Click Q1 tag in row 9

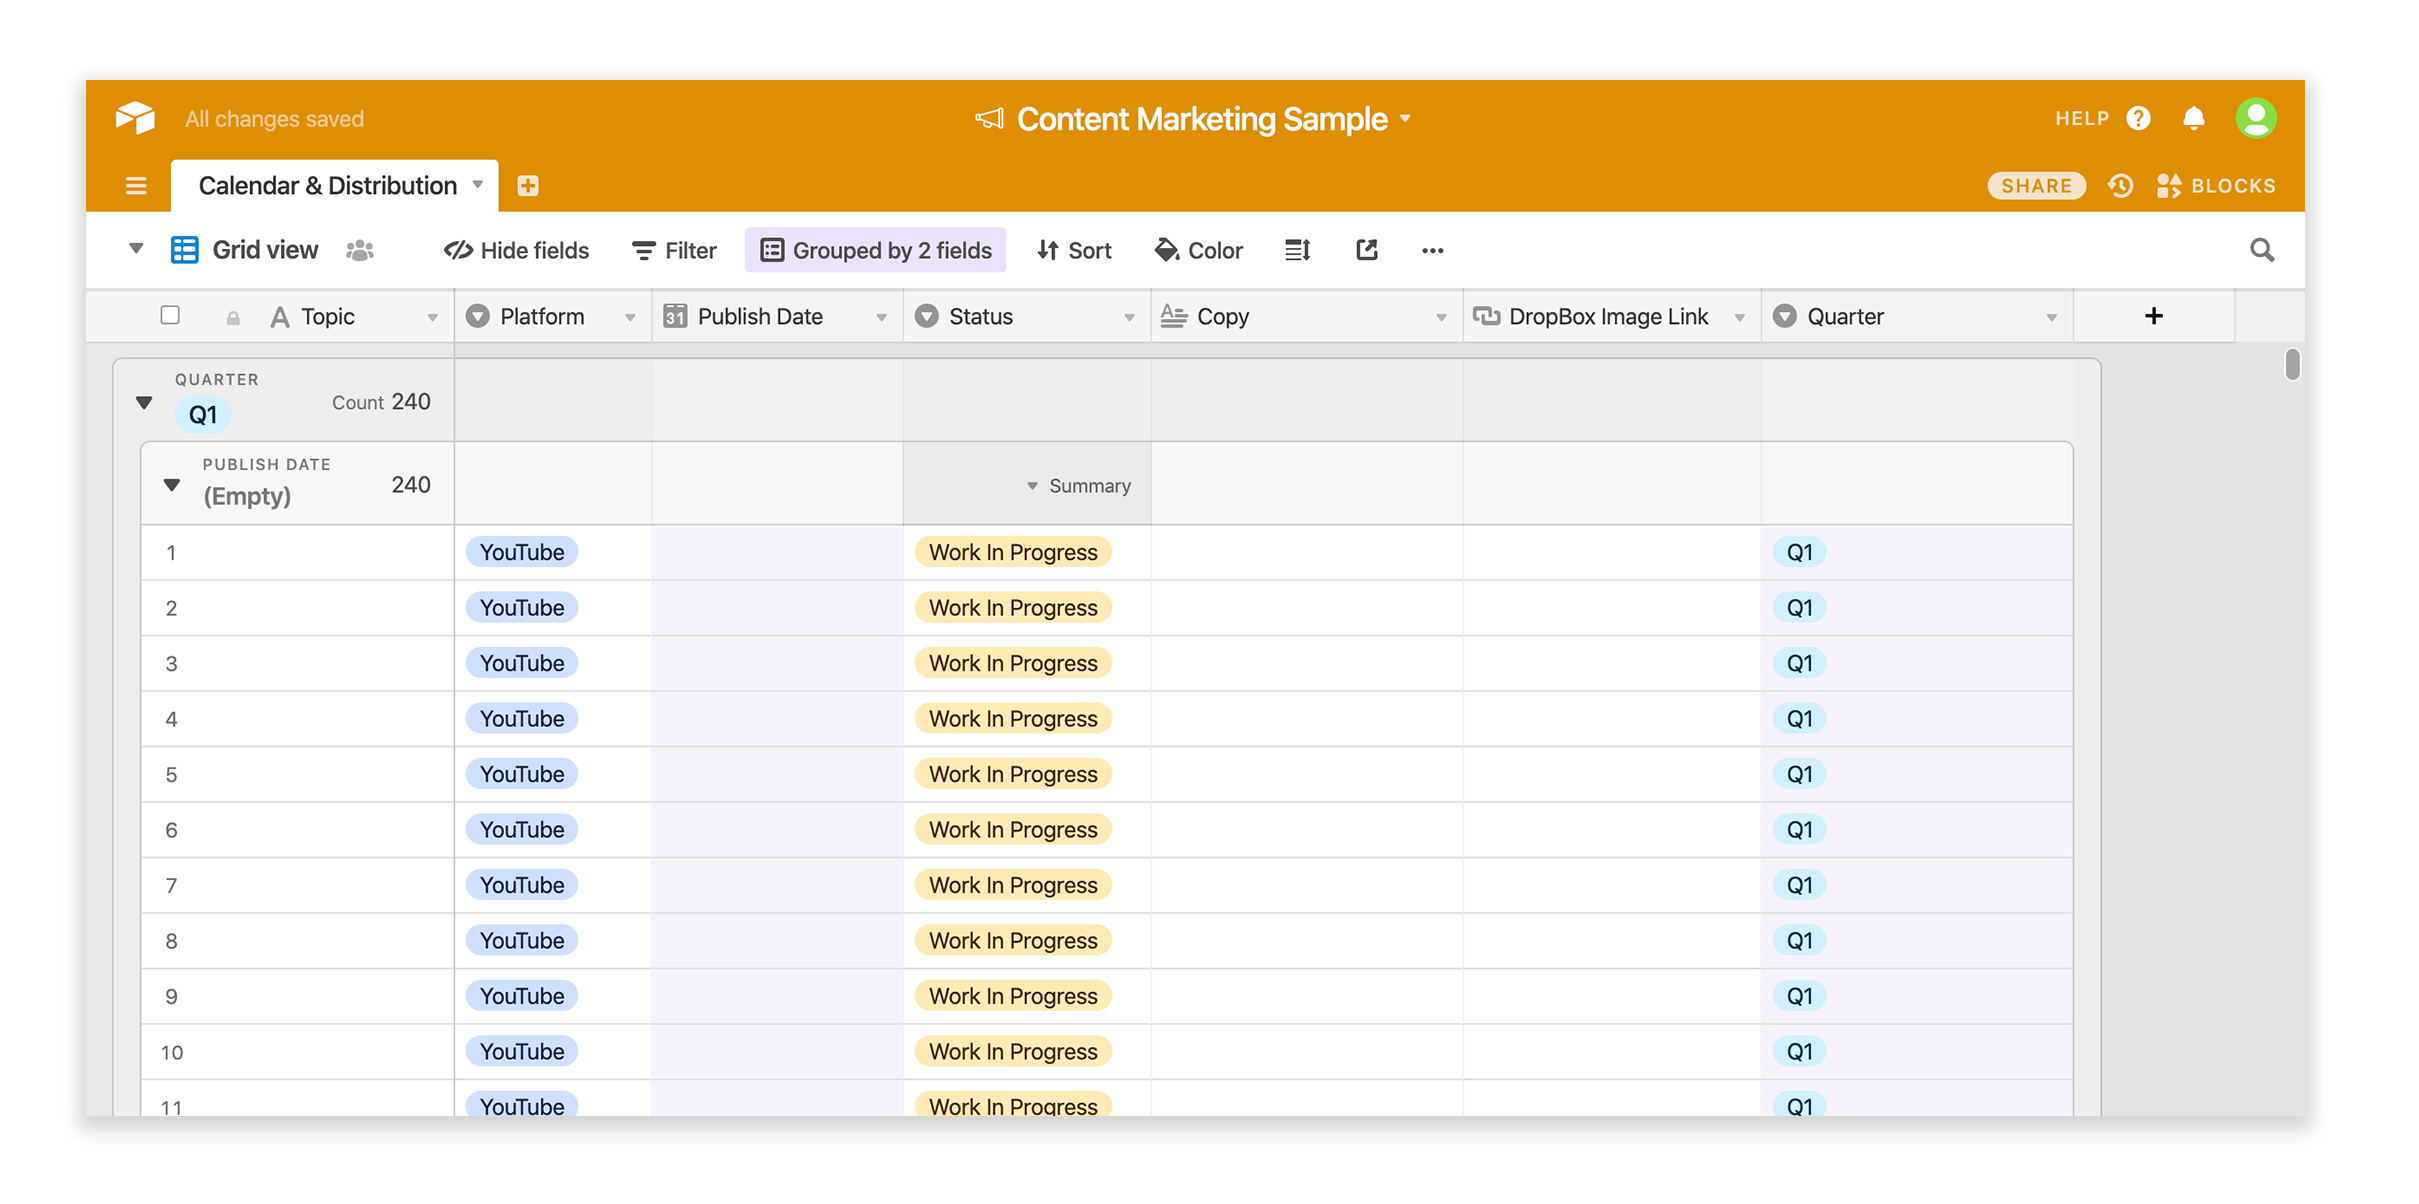[x=1799, y=996]
